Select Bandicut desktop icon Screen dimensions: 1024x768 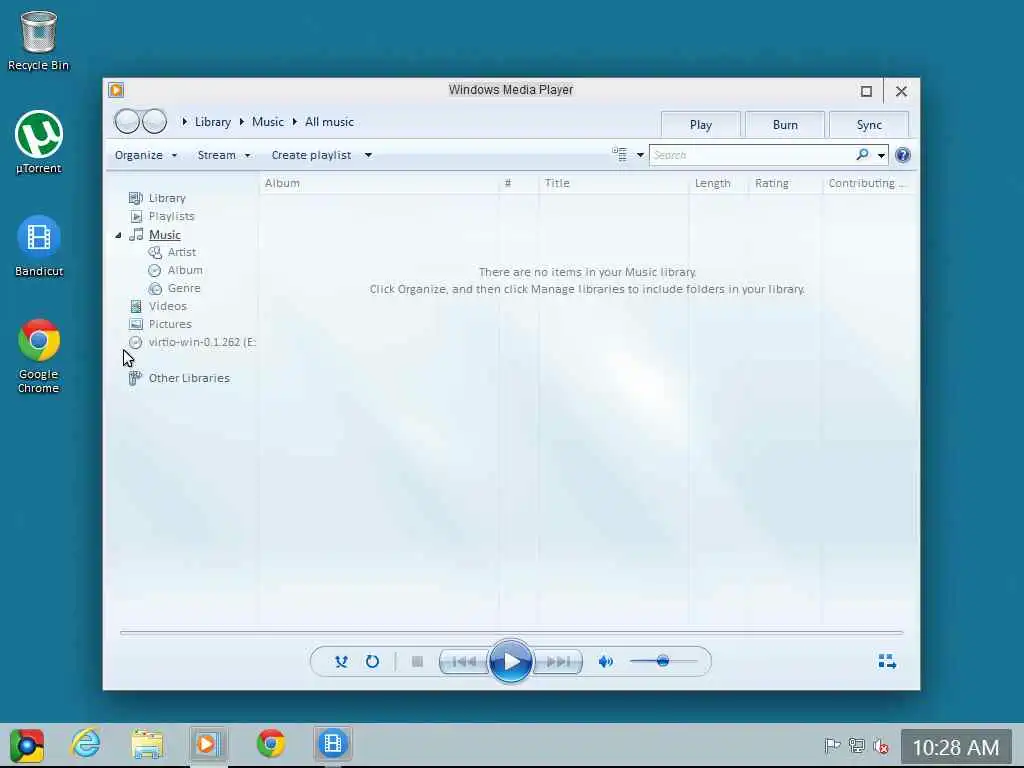39,246
